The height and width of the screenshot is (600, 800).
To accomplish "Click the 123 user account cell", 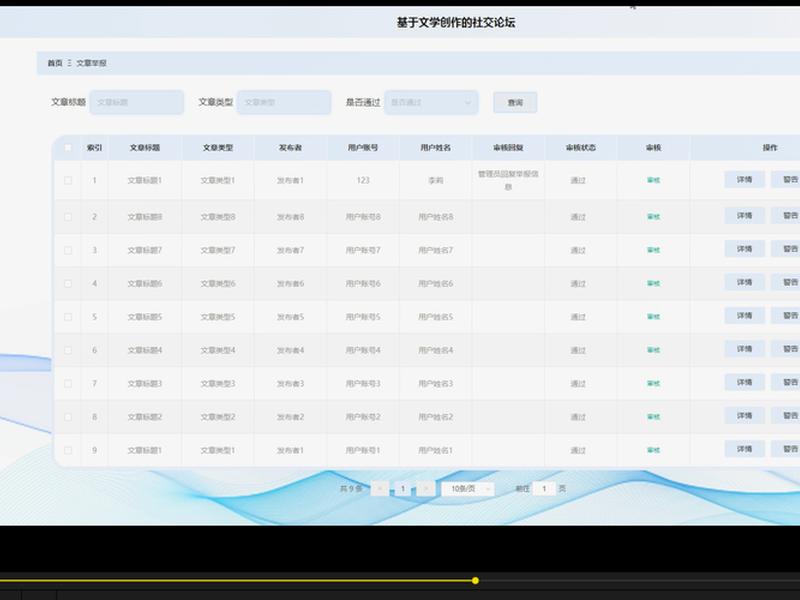I will 363,181.
